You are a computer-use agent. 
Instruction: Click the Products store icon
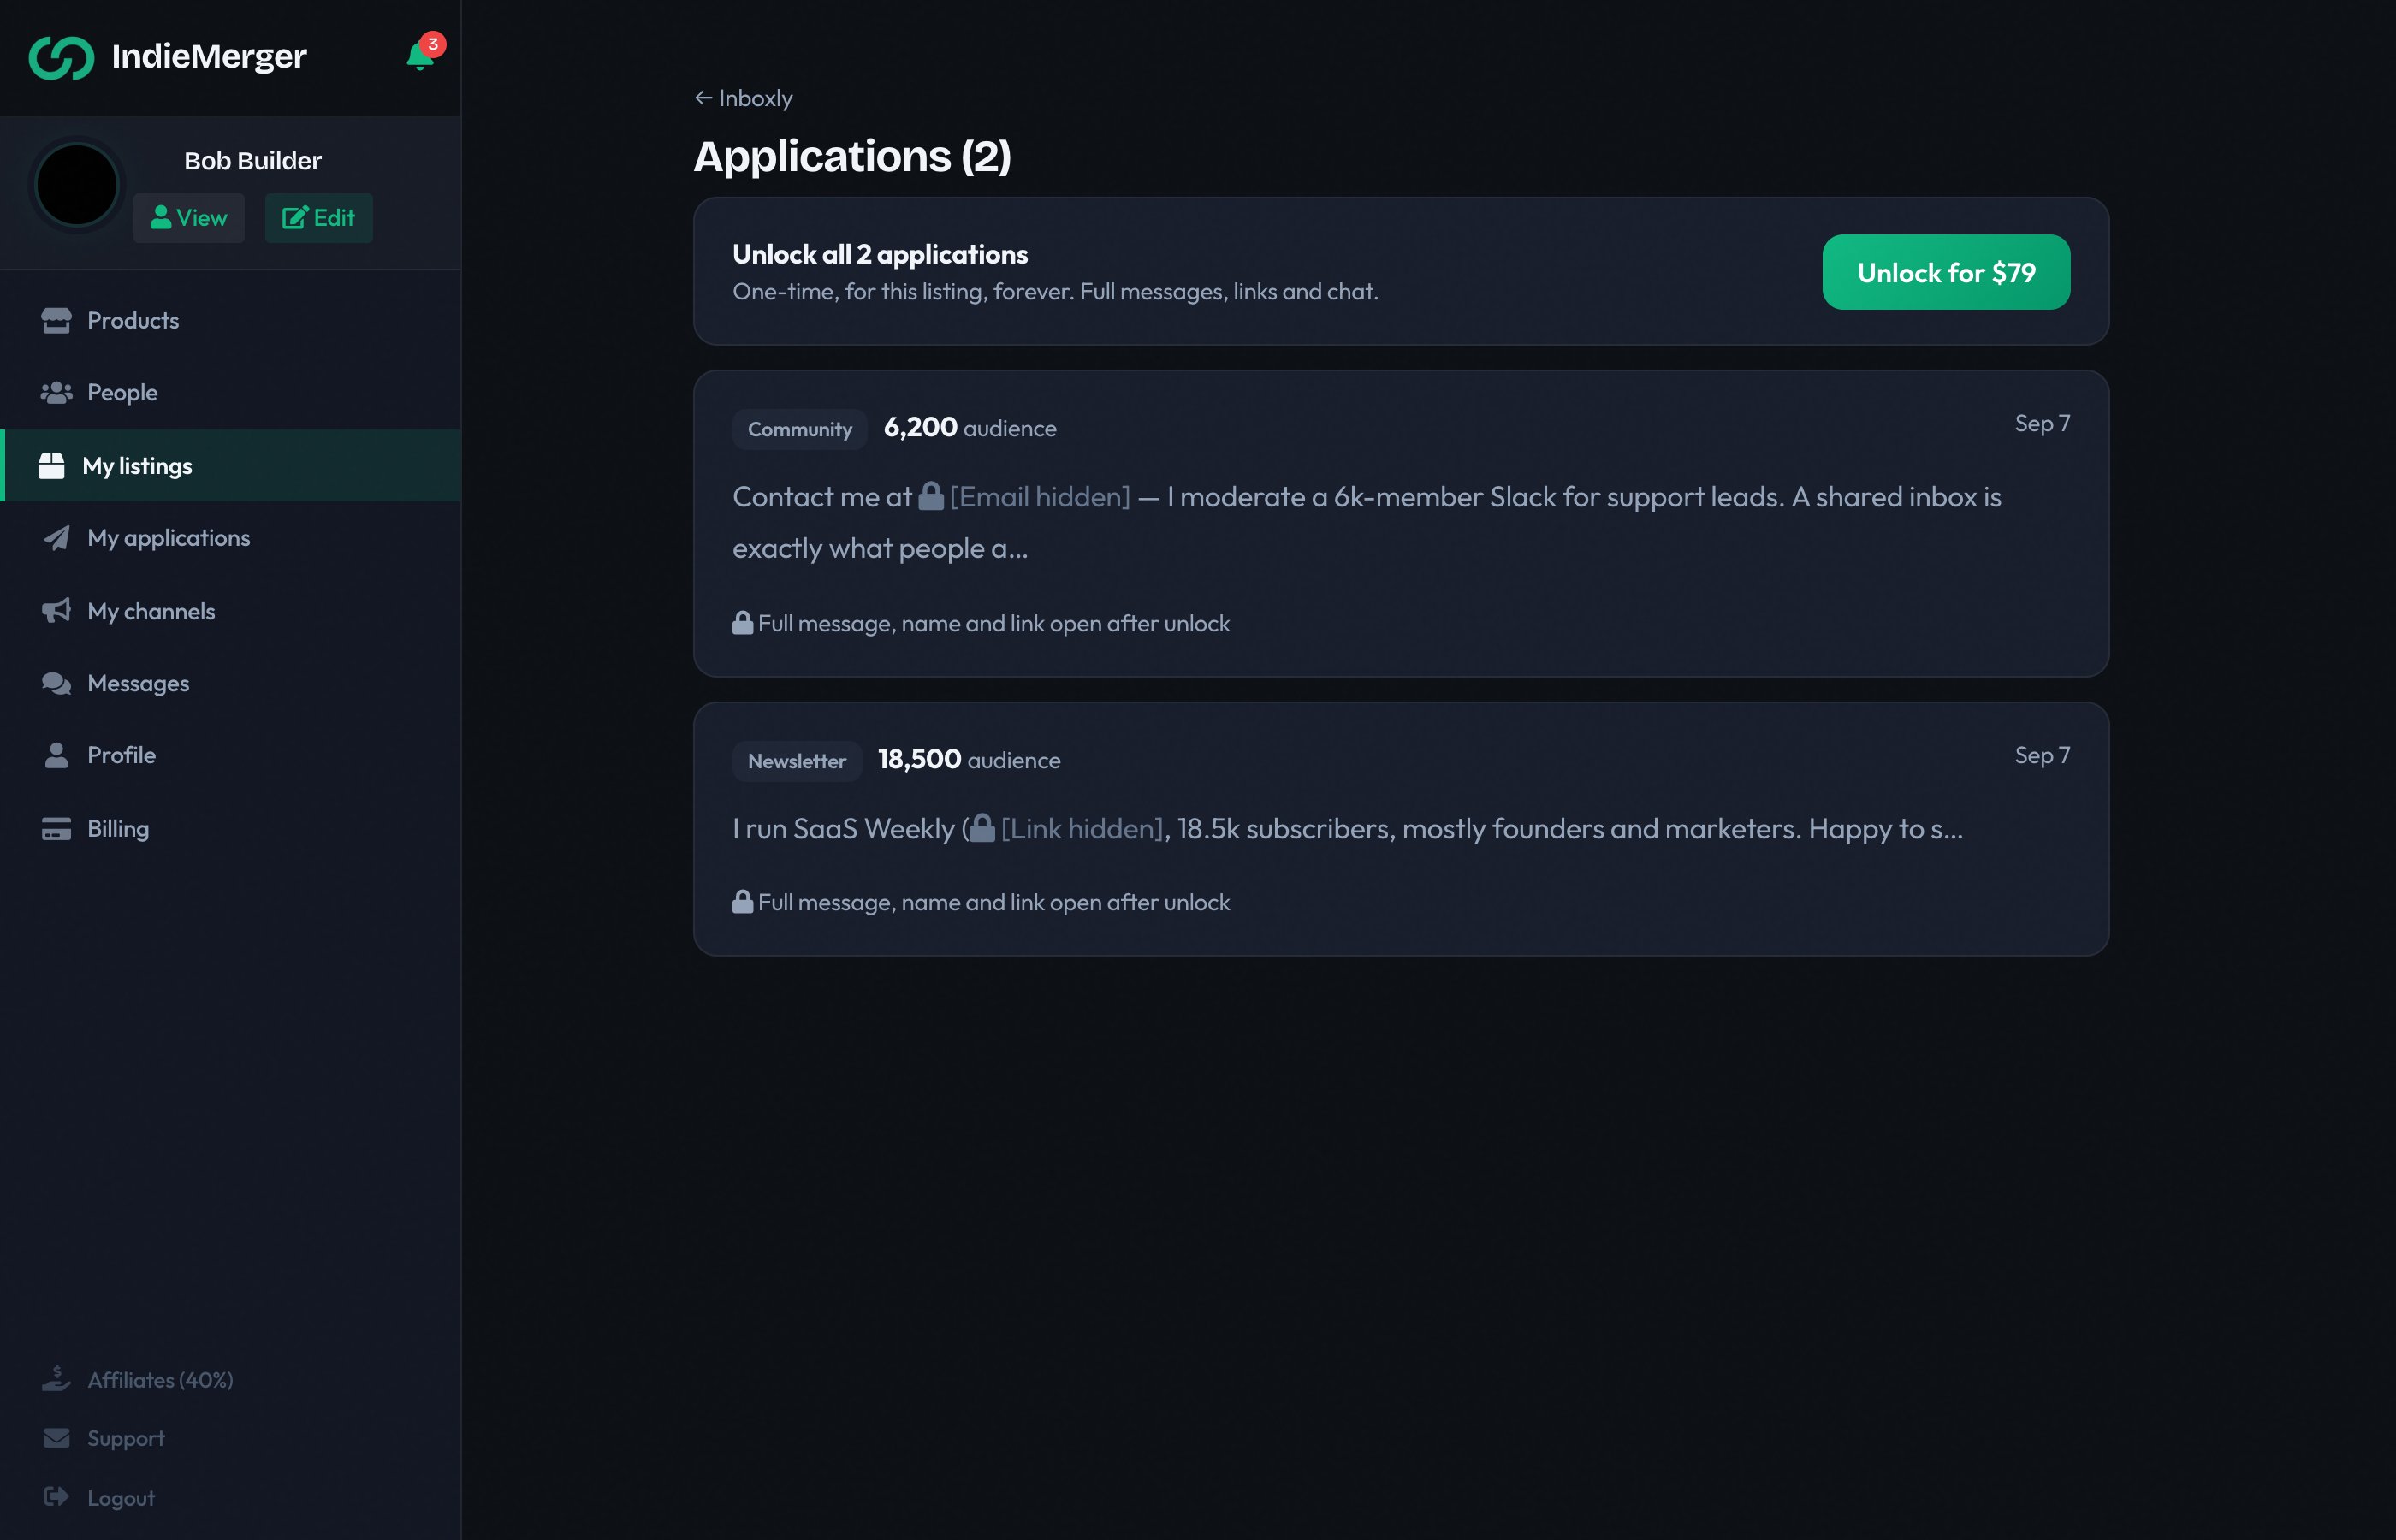pyautogui.click(x=56, y=320)
